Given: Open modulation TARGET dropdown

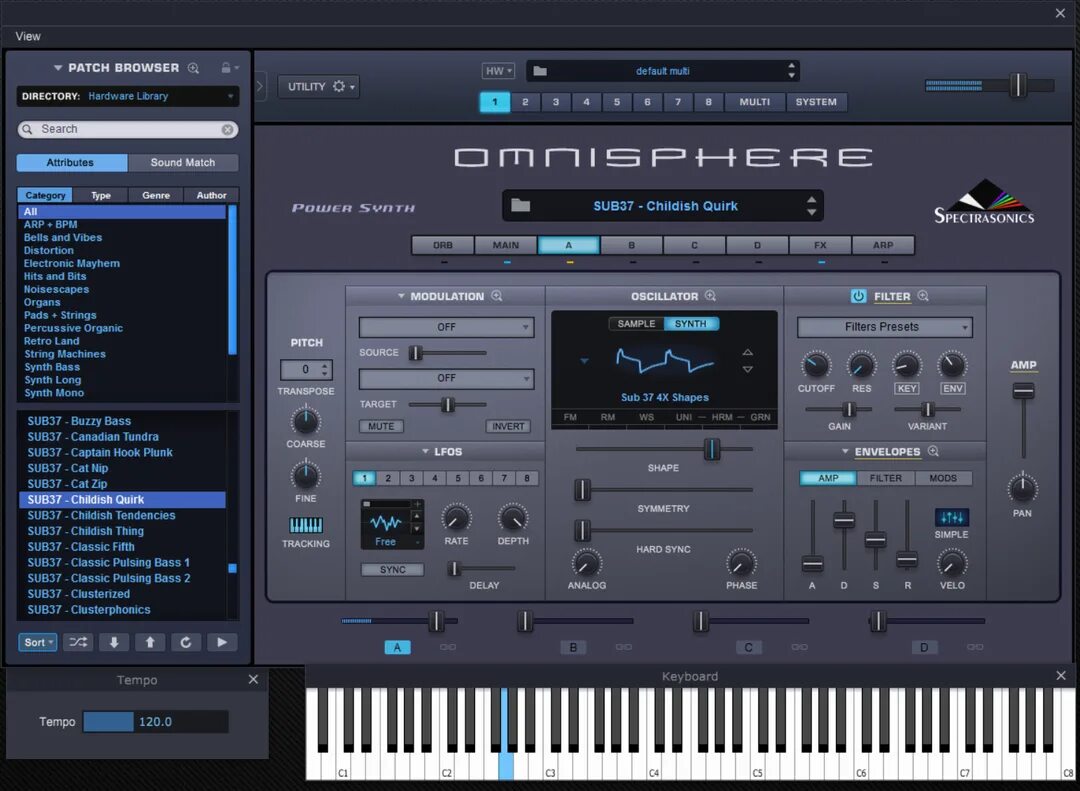Looking at the screenshot, I should [446, 378].
